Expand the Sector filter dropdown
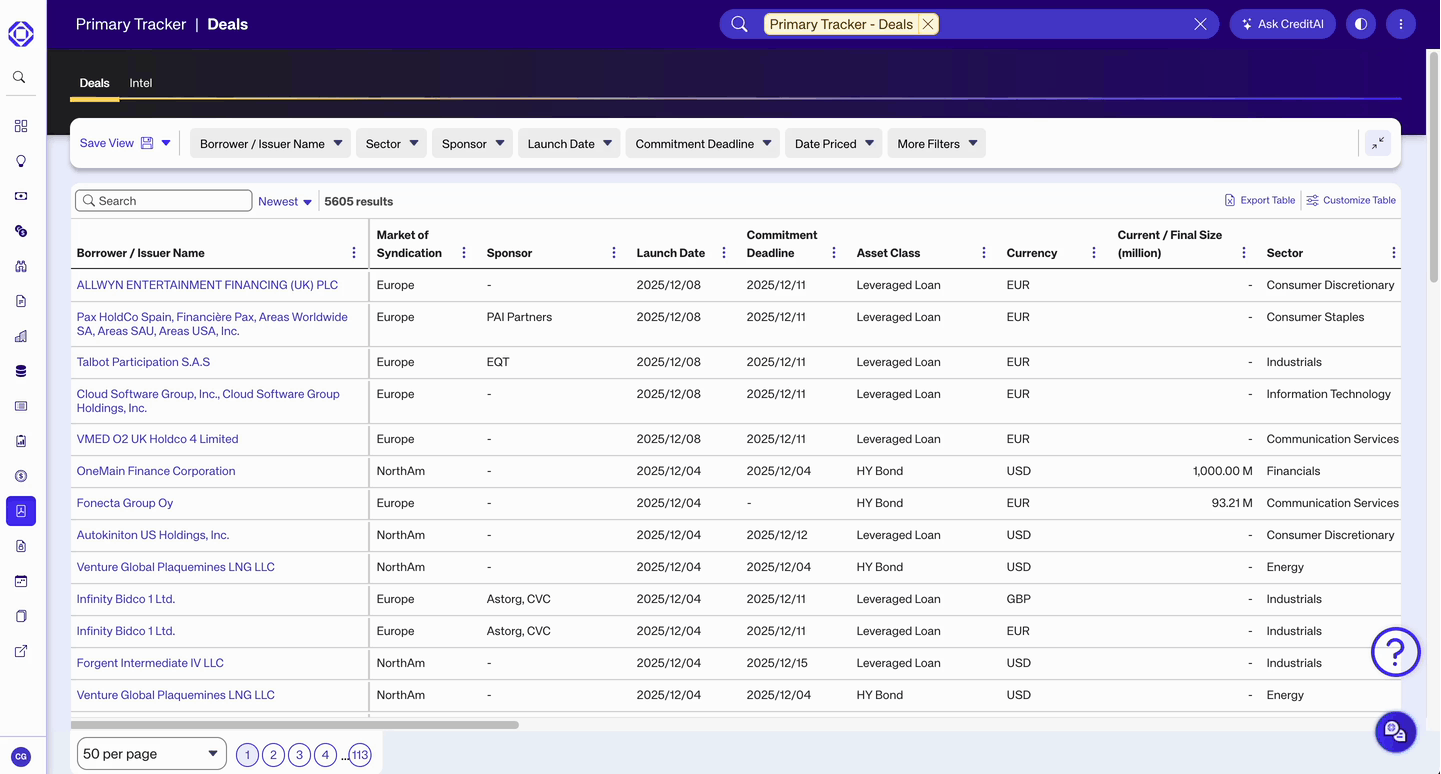The image size is (1441, 774). [x=390, y=143]
